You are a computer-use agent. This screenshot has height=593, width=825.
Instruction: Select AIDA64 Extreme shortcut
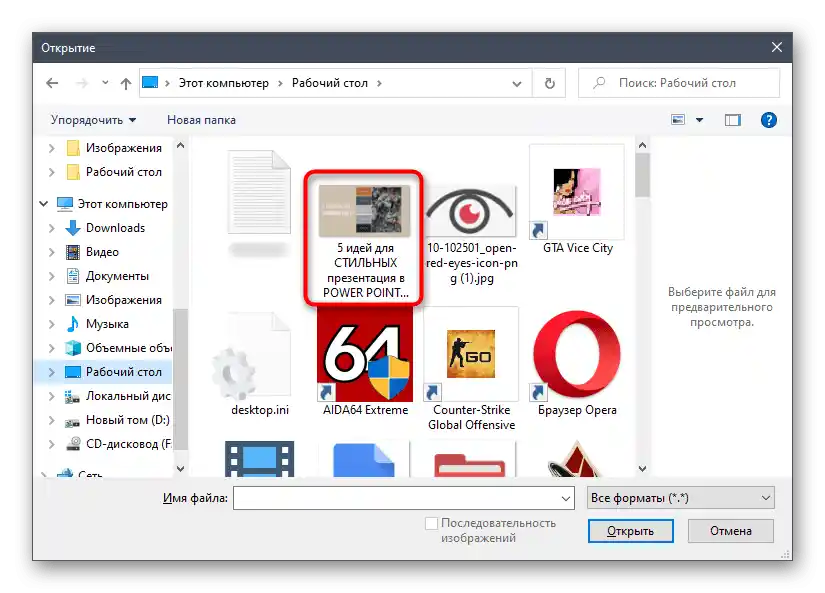[365, 362]
